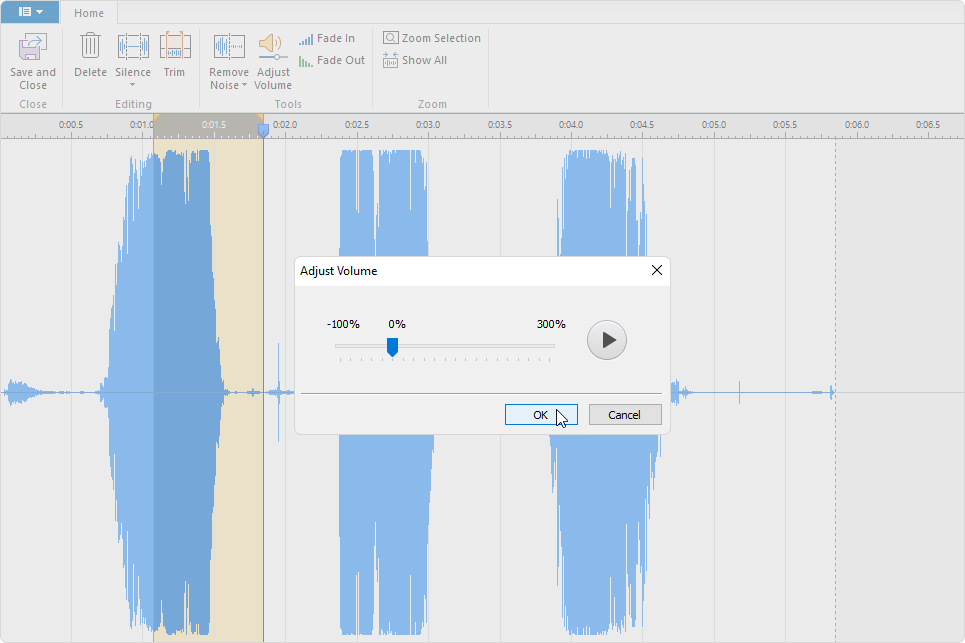Image resolution: width=965 pixels, height=643 pixels.
Task: Click the Trim tool icon
Action: [x=175, y=46]
